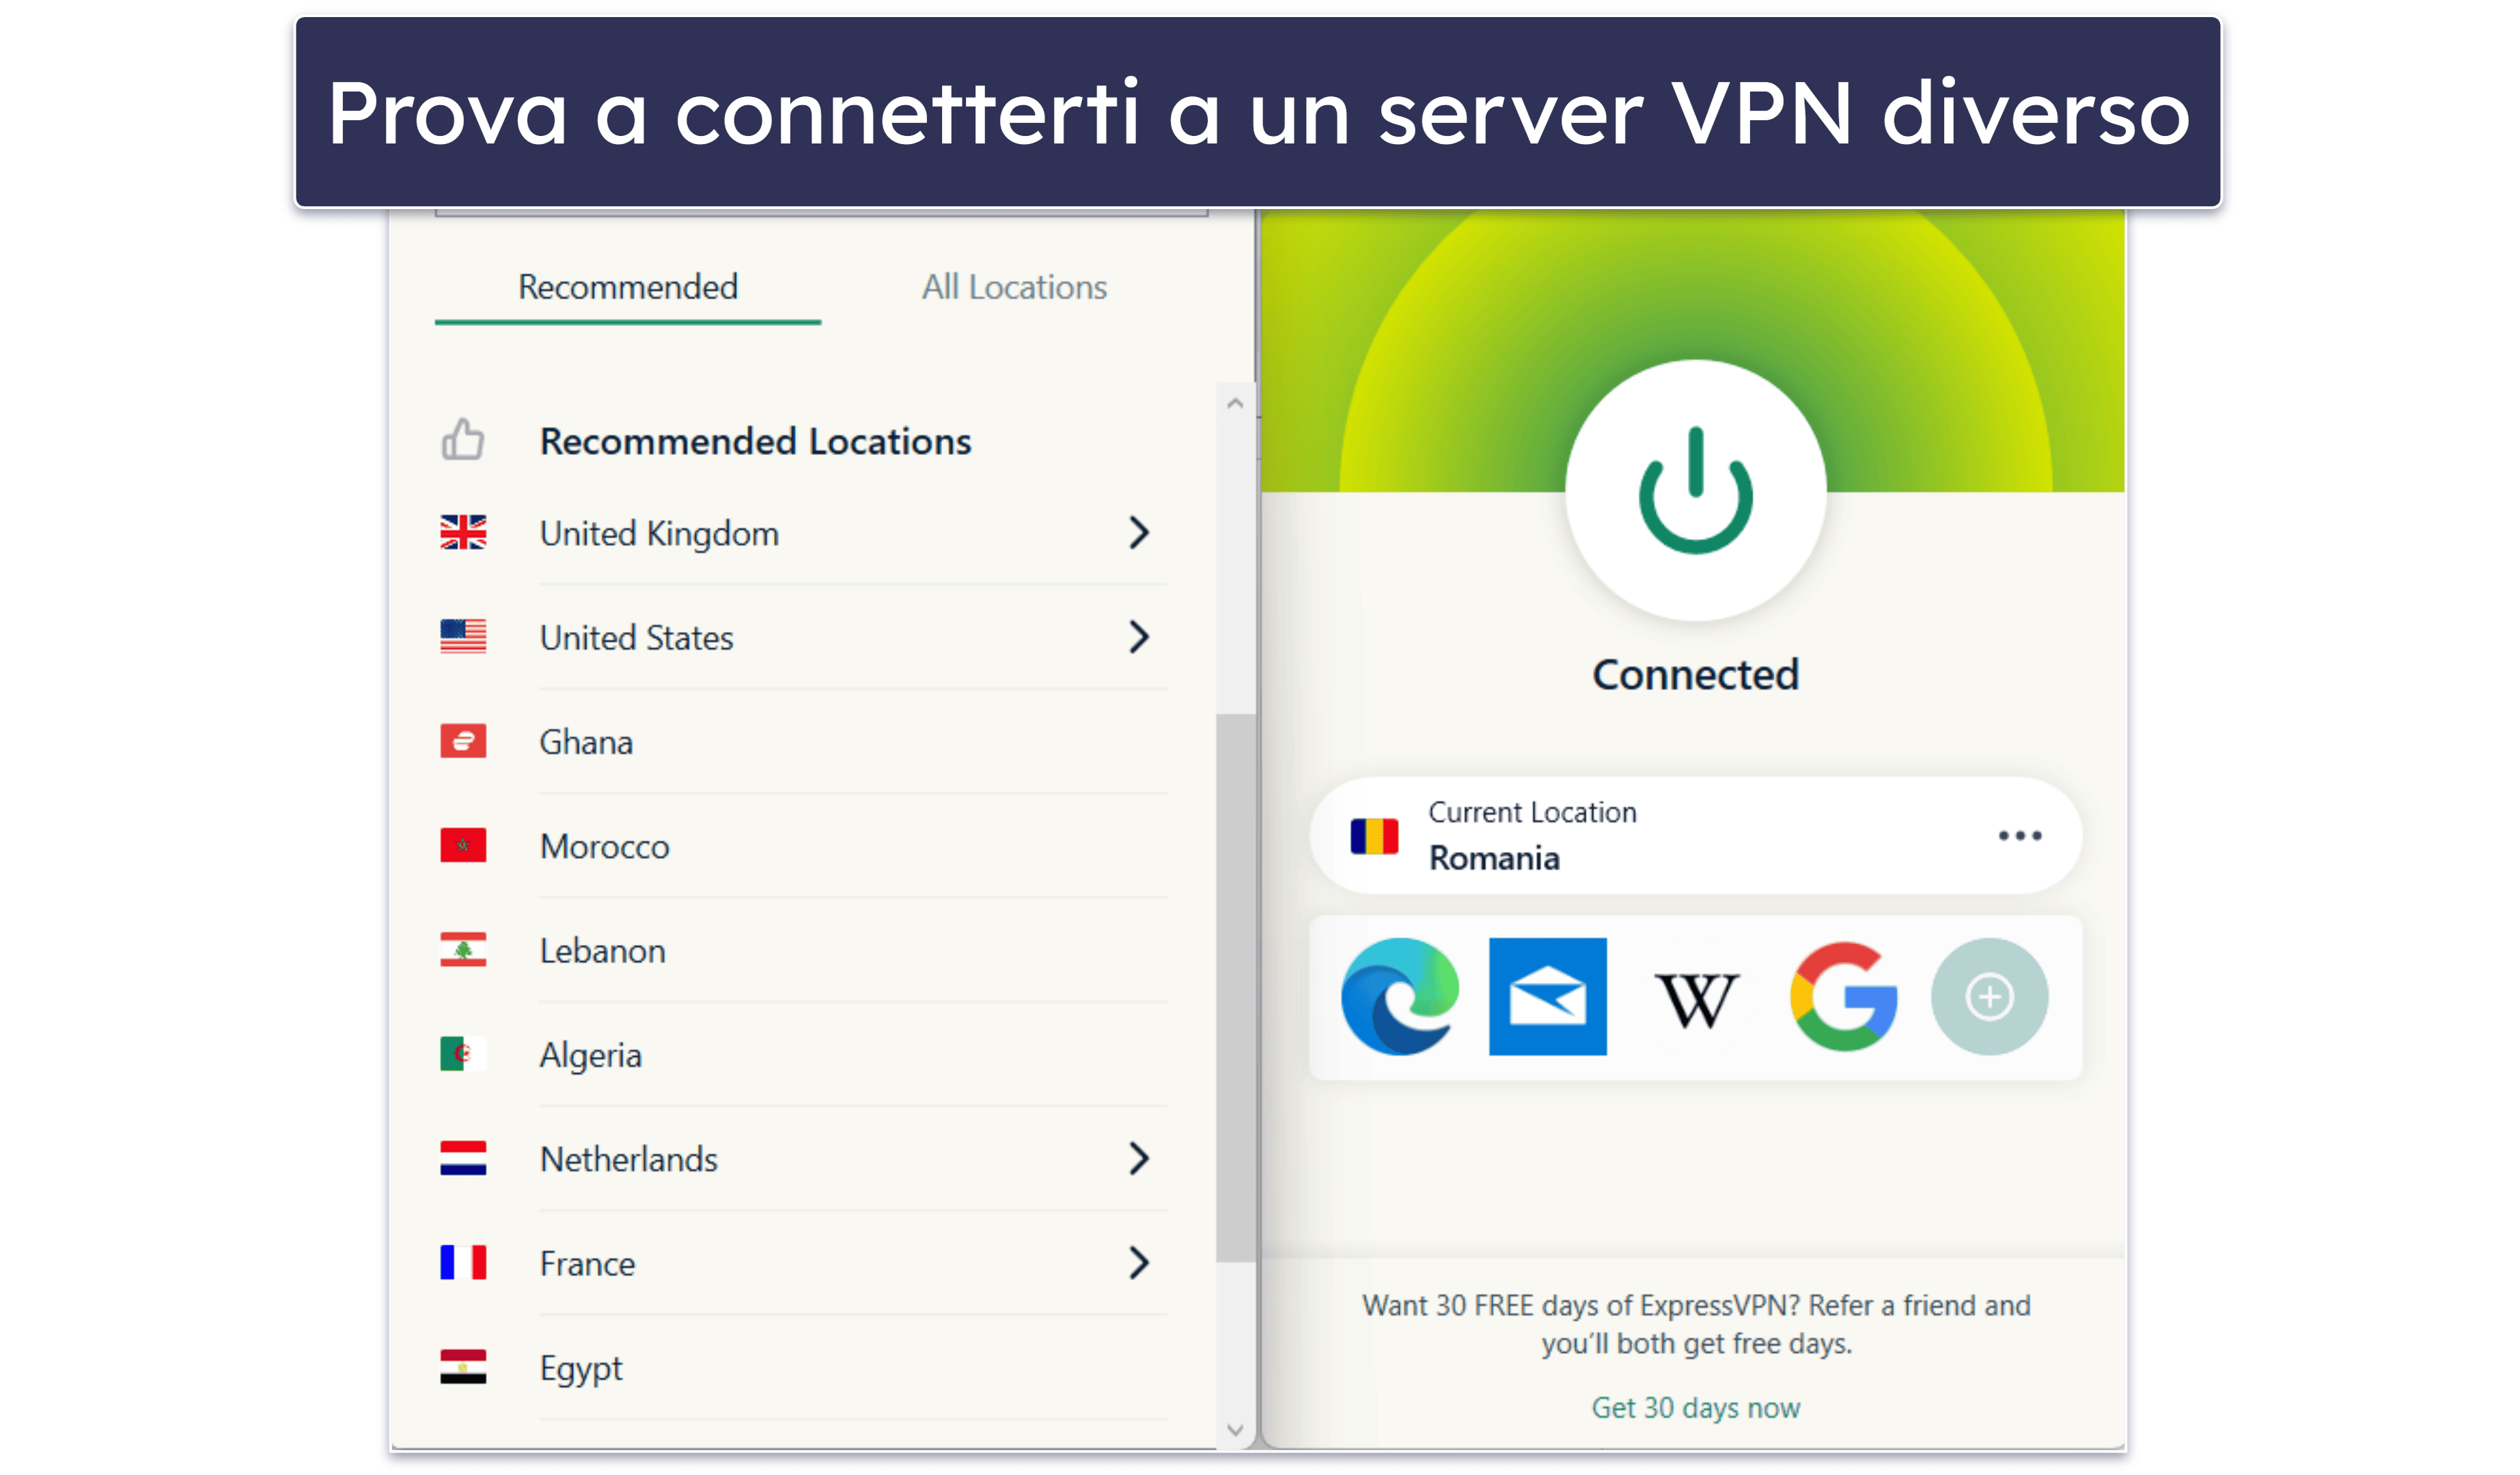Click the United Kingdom flag icon
The image size is (2520, 1475).
pyautogui.click(x=463, y=532)
